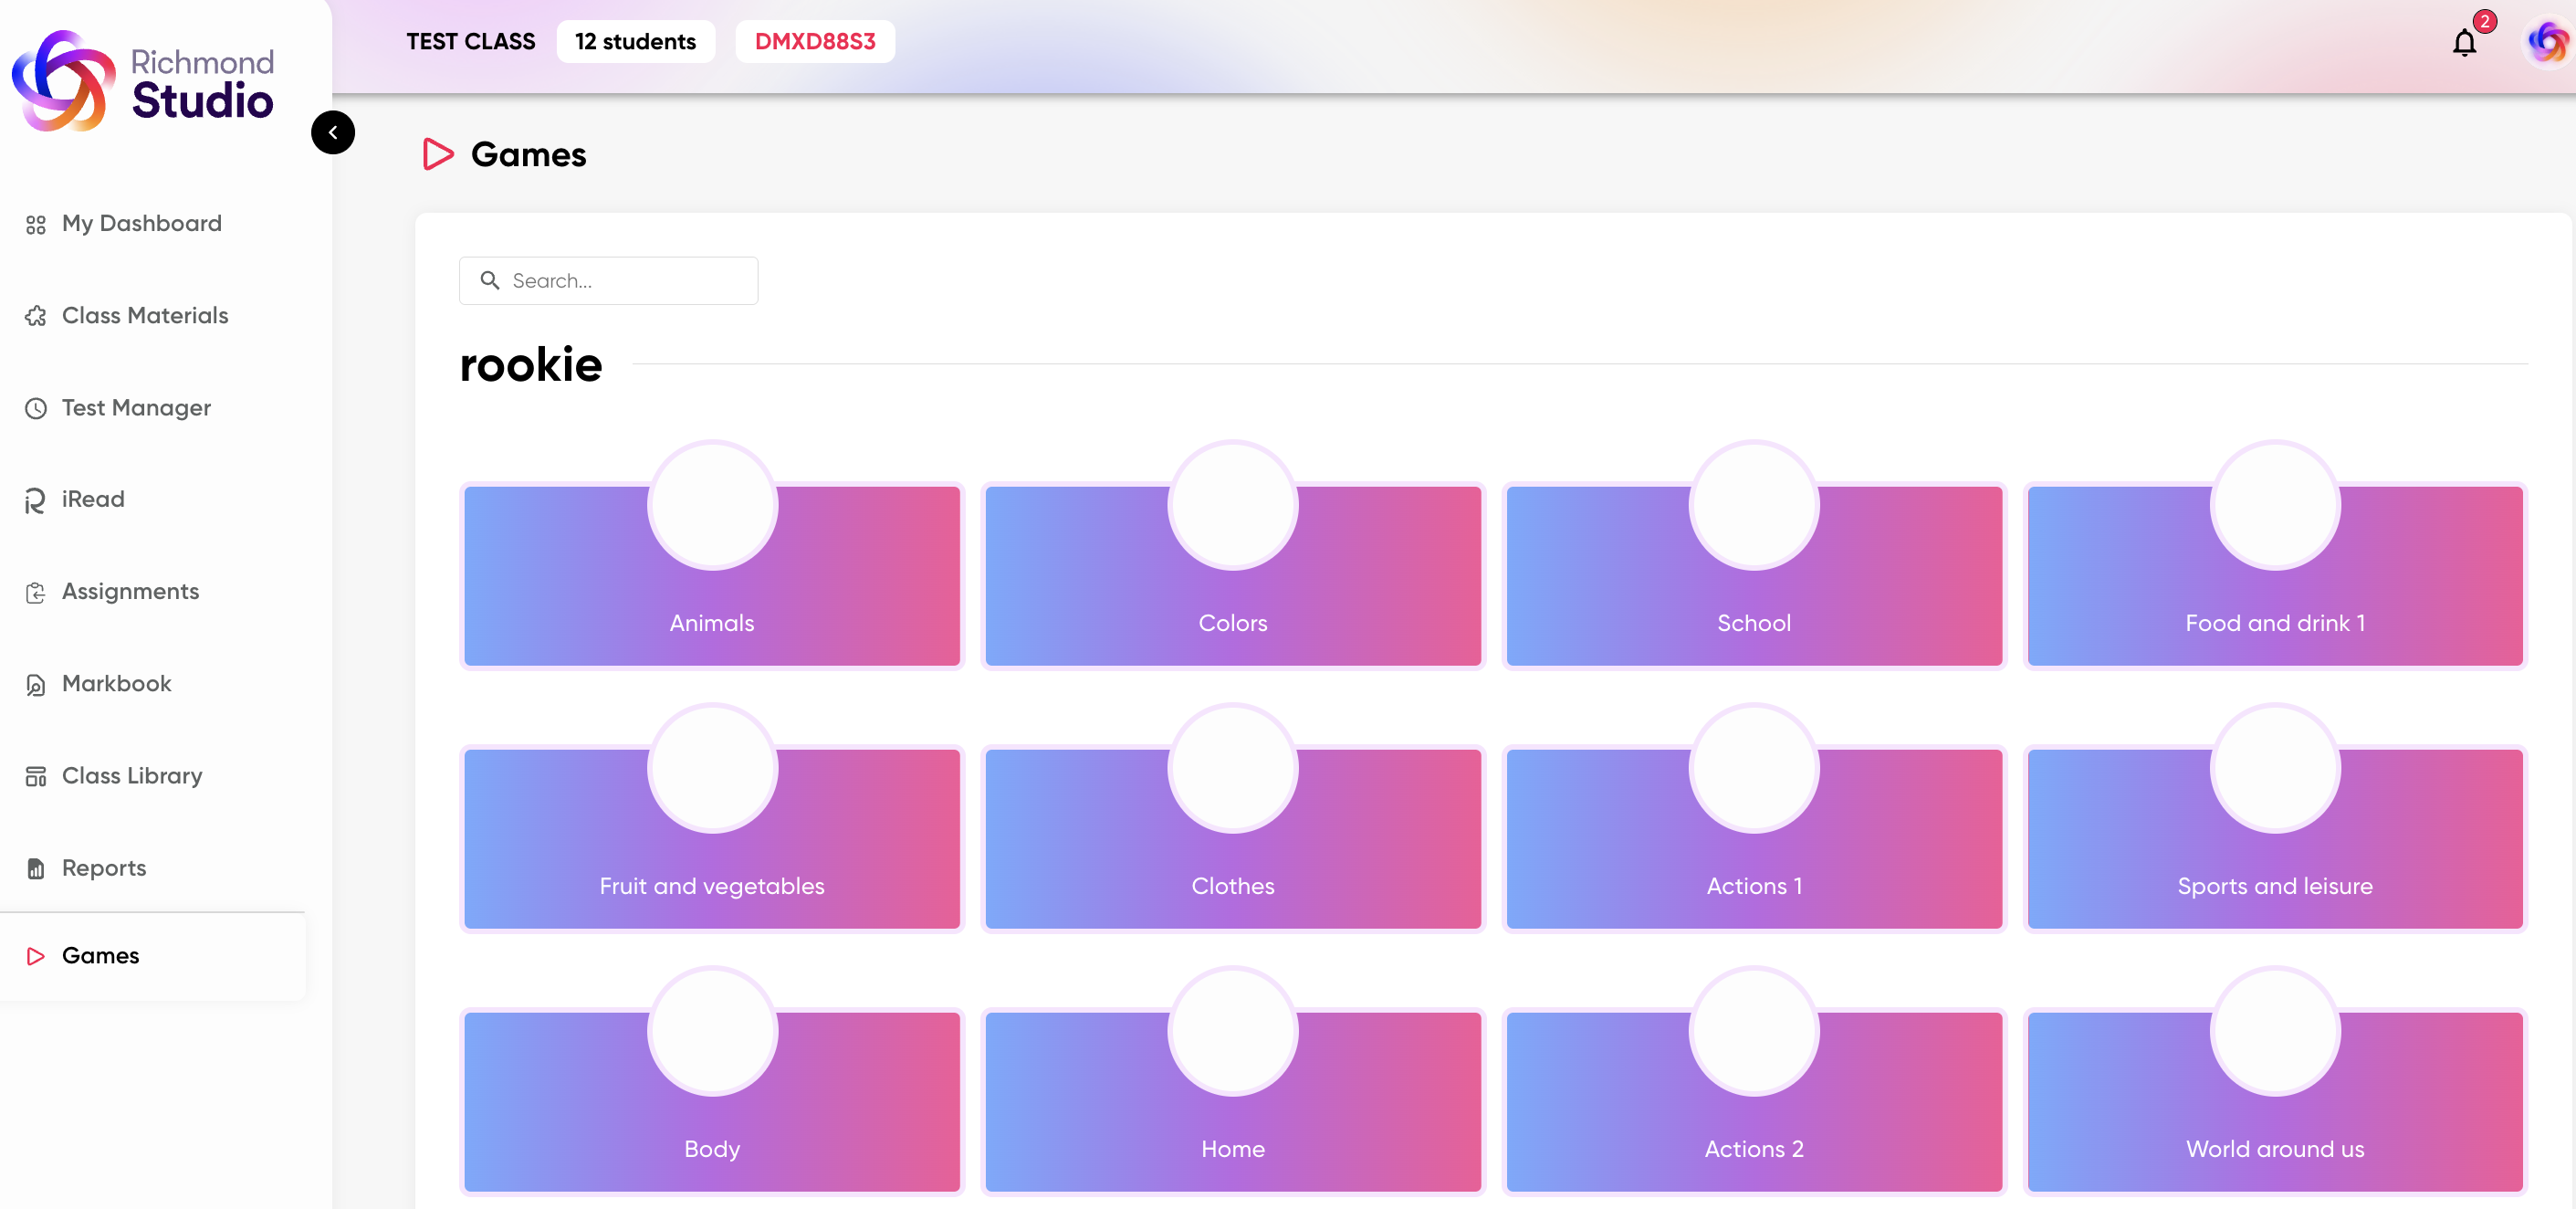Collapse the sidebar with the arrow button
This screenshot has height=1209, width=2576.
tap(333, 132)
